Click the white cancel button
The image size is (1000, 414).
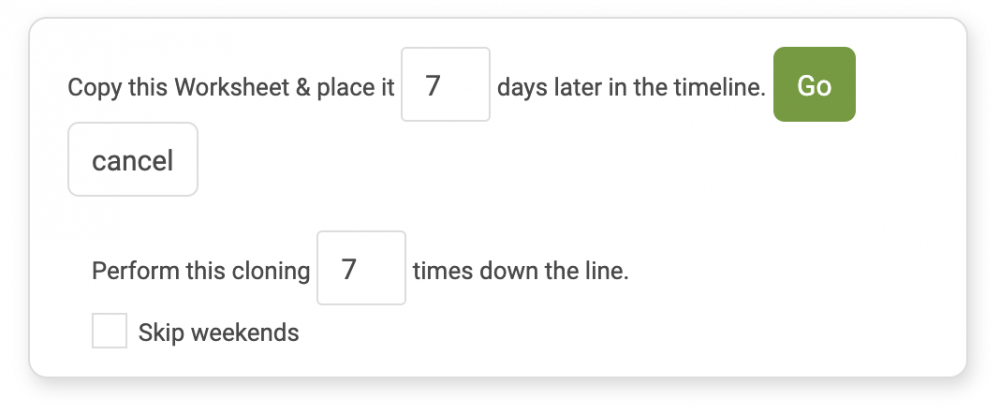click(x=133, y=159)
